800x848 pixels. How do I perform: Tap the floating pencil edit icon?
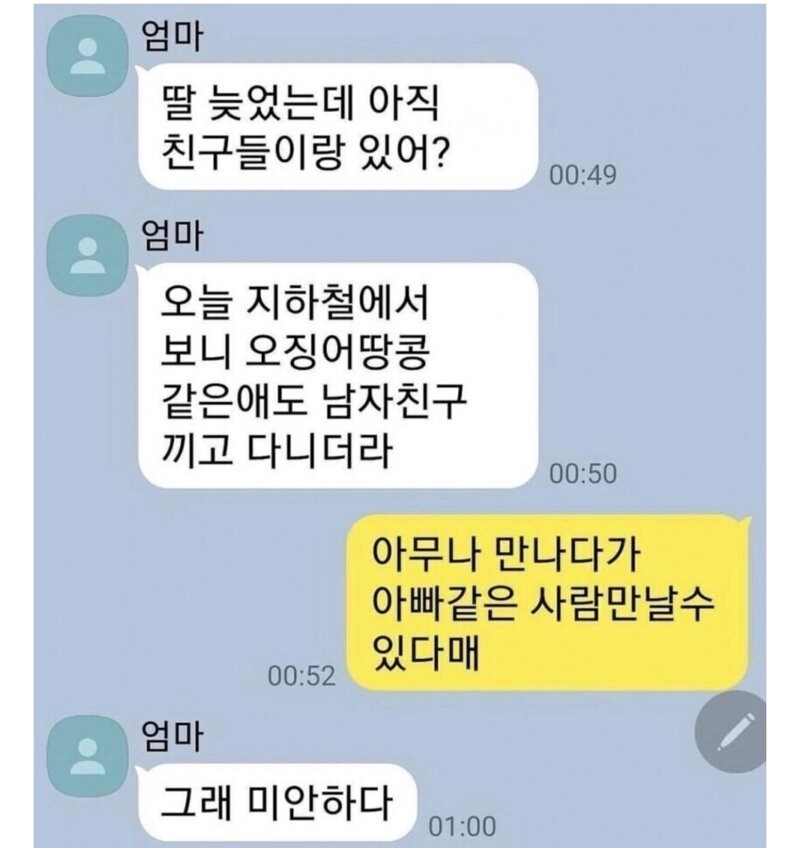pyautogui.click(x=731, y=732)
